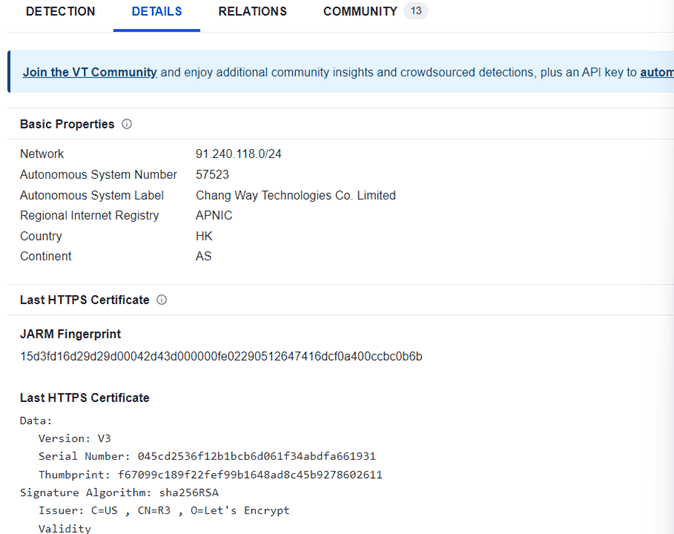Click the JARM Fingerprint hash value
674x534 pixels.
[221, 357]
